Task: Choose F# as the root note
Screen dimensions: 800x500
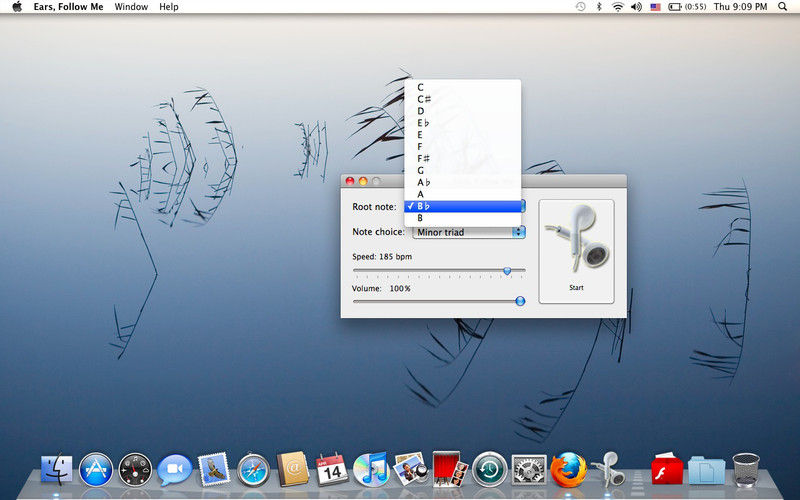Action: (463, 159)
